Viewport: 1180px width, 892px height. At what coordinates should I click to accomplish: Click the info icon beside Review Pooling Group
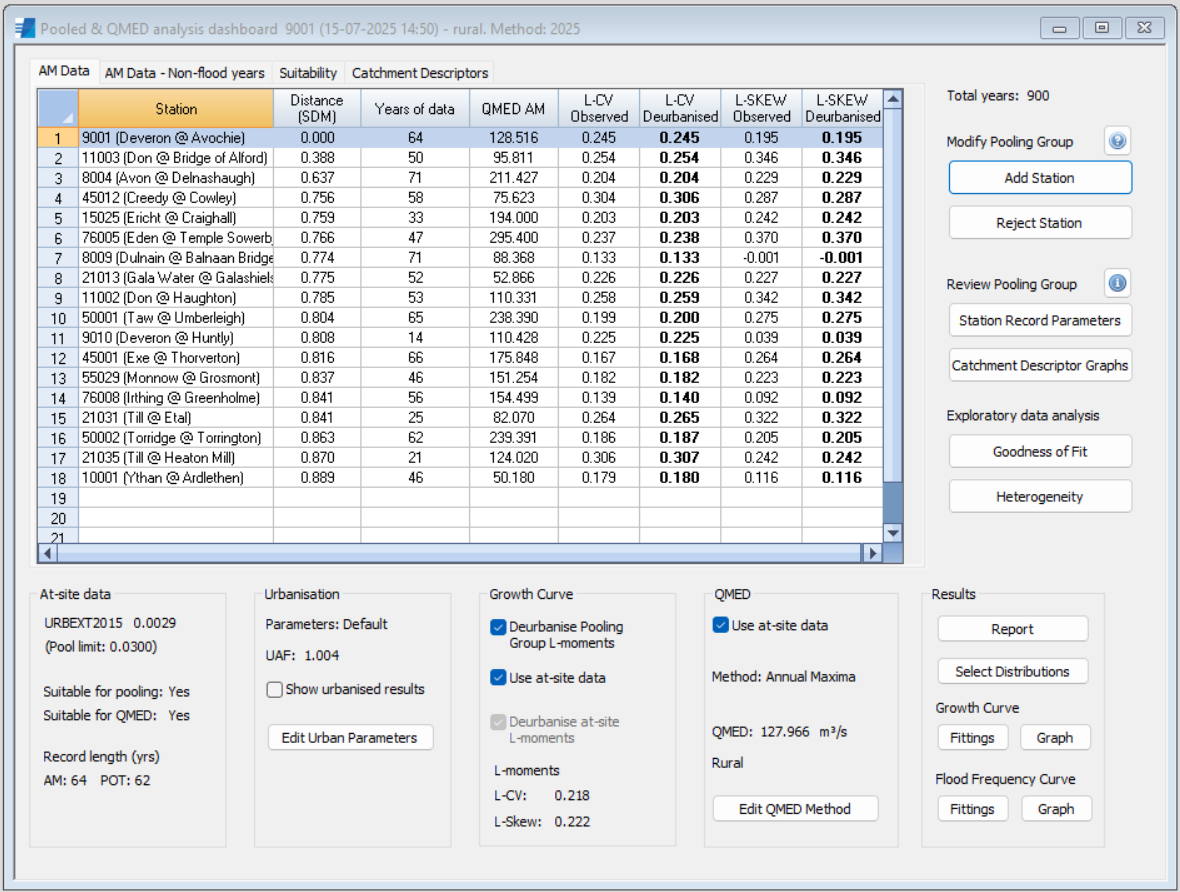[1117, 284]
